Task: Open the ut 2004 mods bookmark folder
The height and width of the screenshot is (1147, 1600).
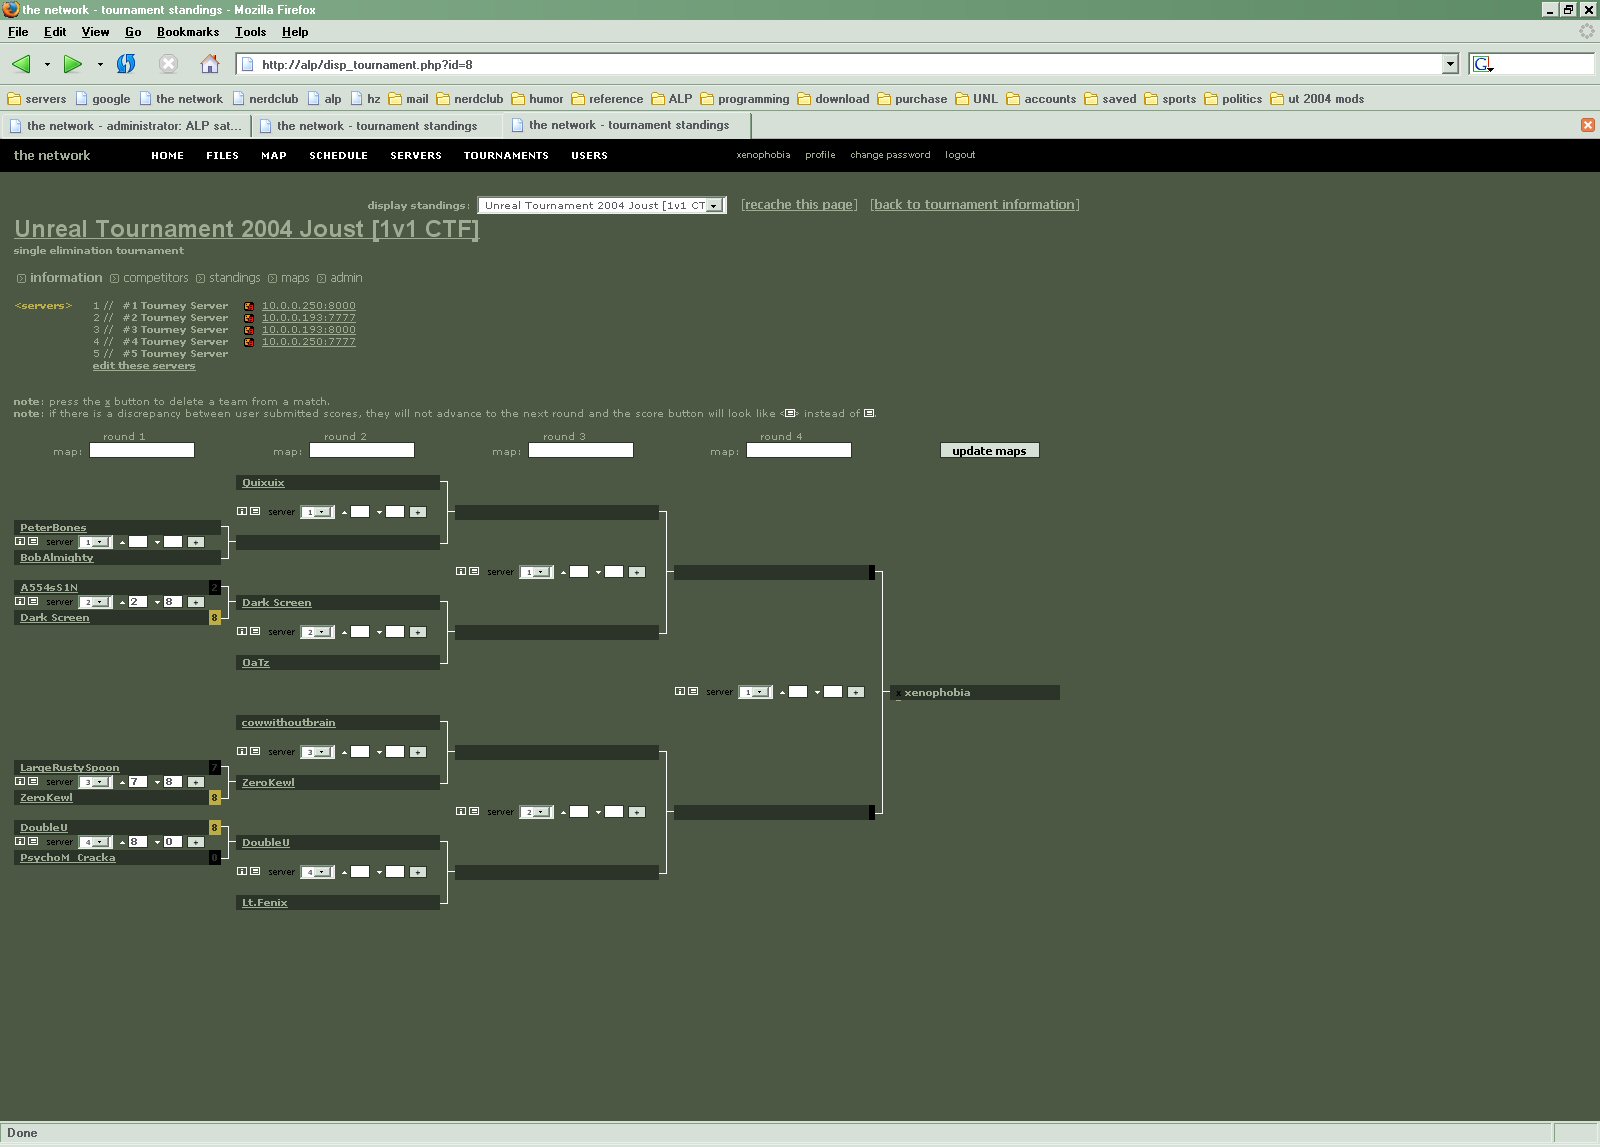Action: (1317, 99)
